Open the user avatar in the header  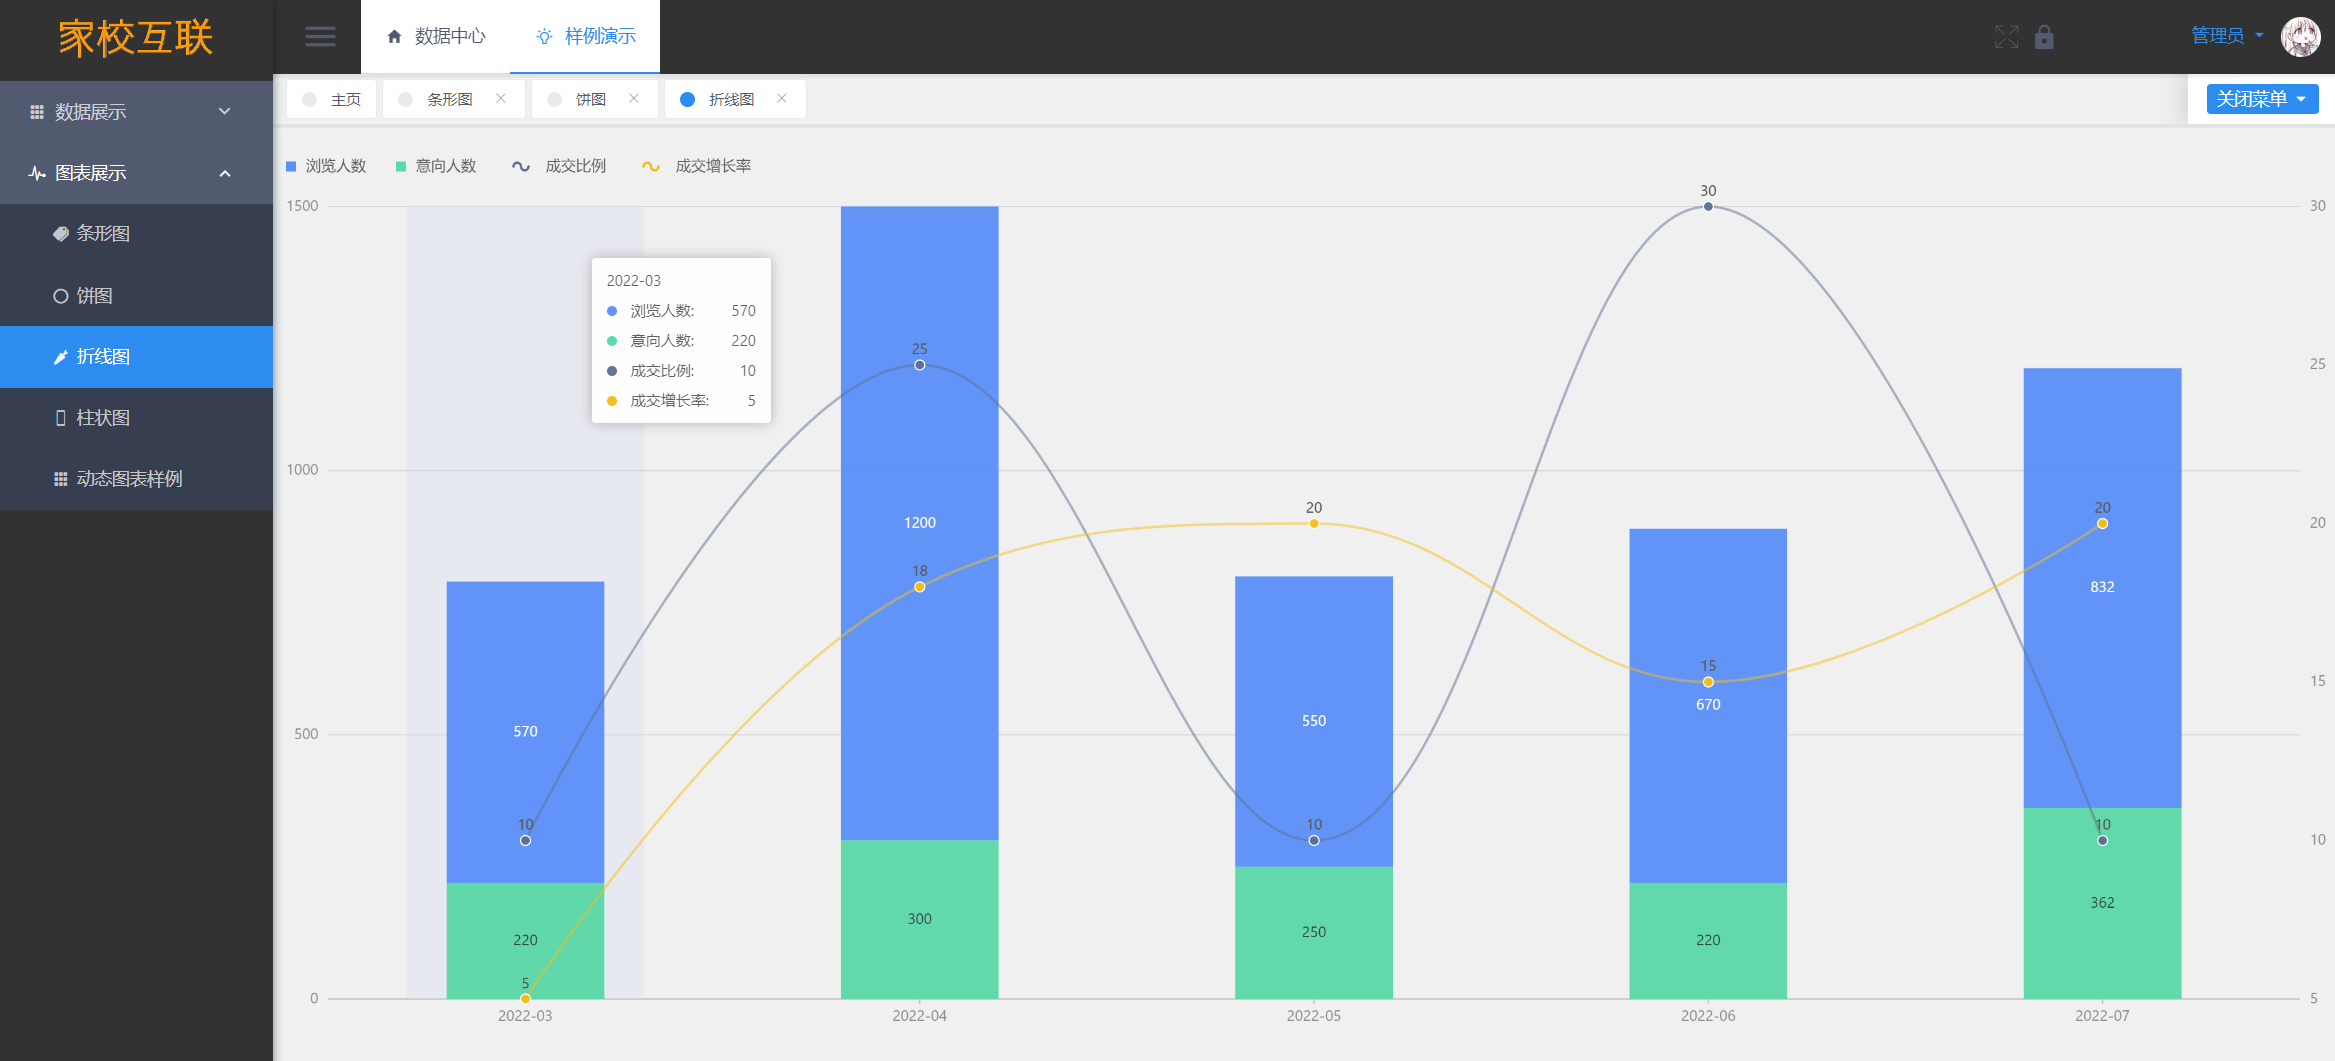click(2300, 37)
